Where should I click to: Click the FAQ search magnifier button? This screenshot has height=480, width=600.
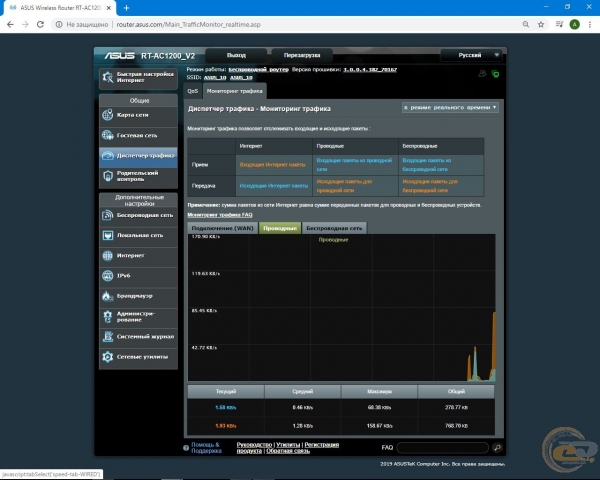point(497,447)
